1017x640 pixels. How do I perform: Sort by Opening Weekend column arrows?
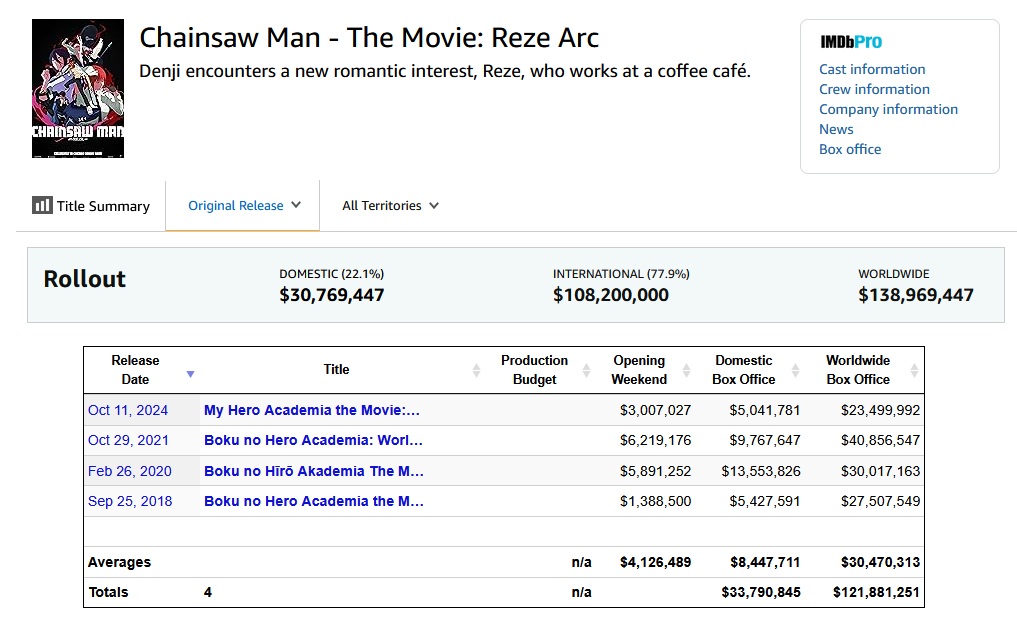tap(686, 370)
